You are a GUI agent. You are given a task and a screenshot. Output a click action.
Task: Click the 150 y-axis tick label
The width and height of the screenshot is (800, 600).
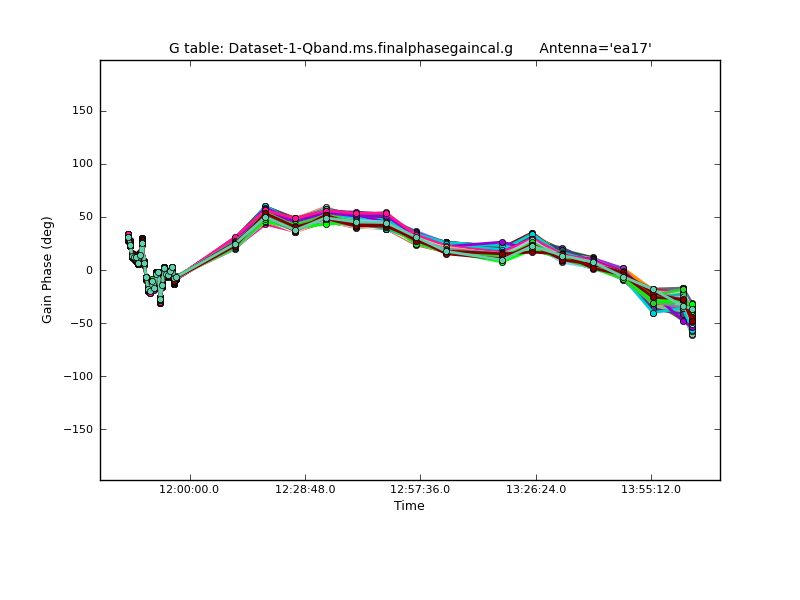(82, 111)
